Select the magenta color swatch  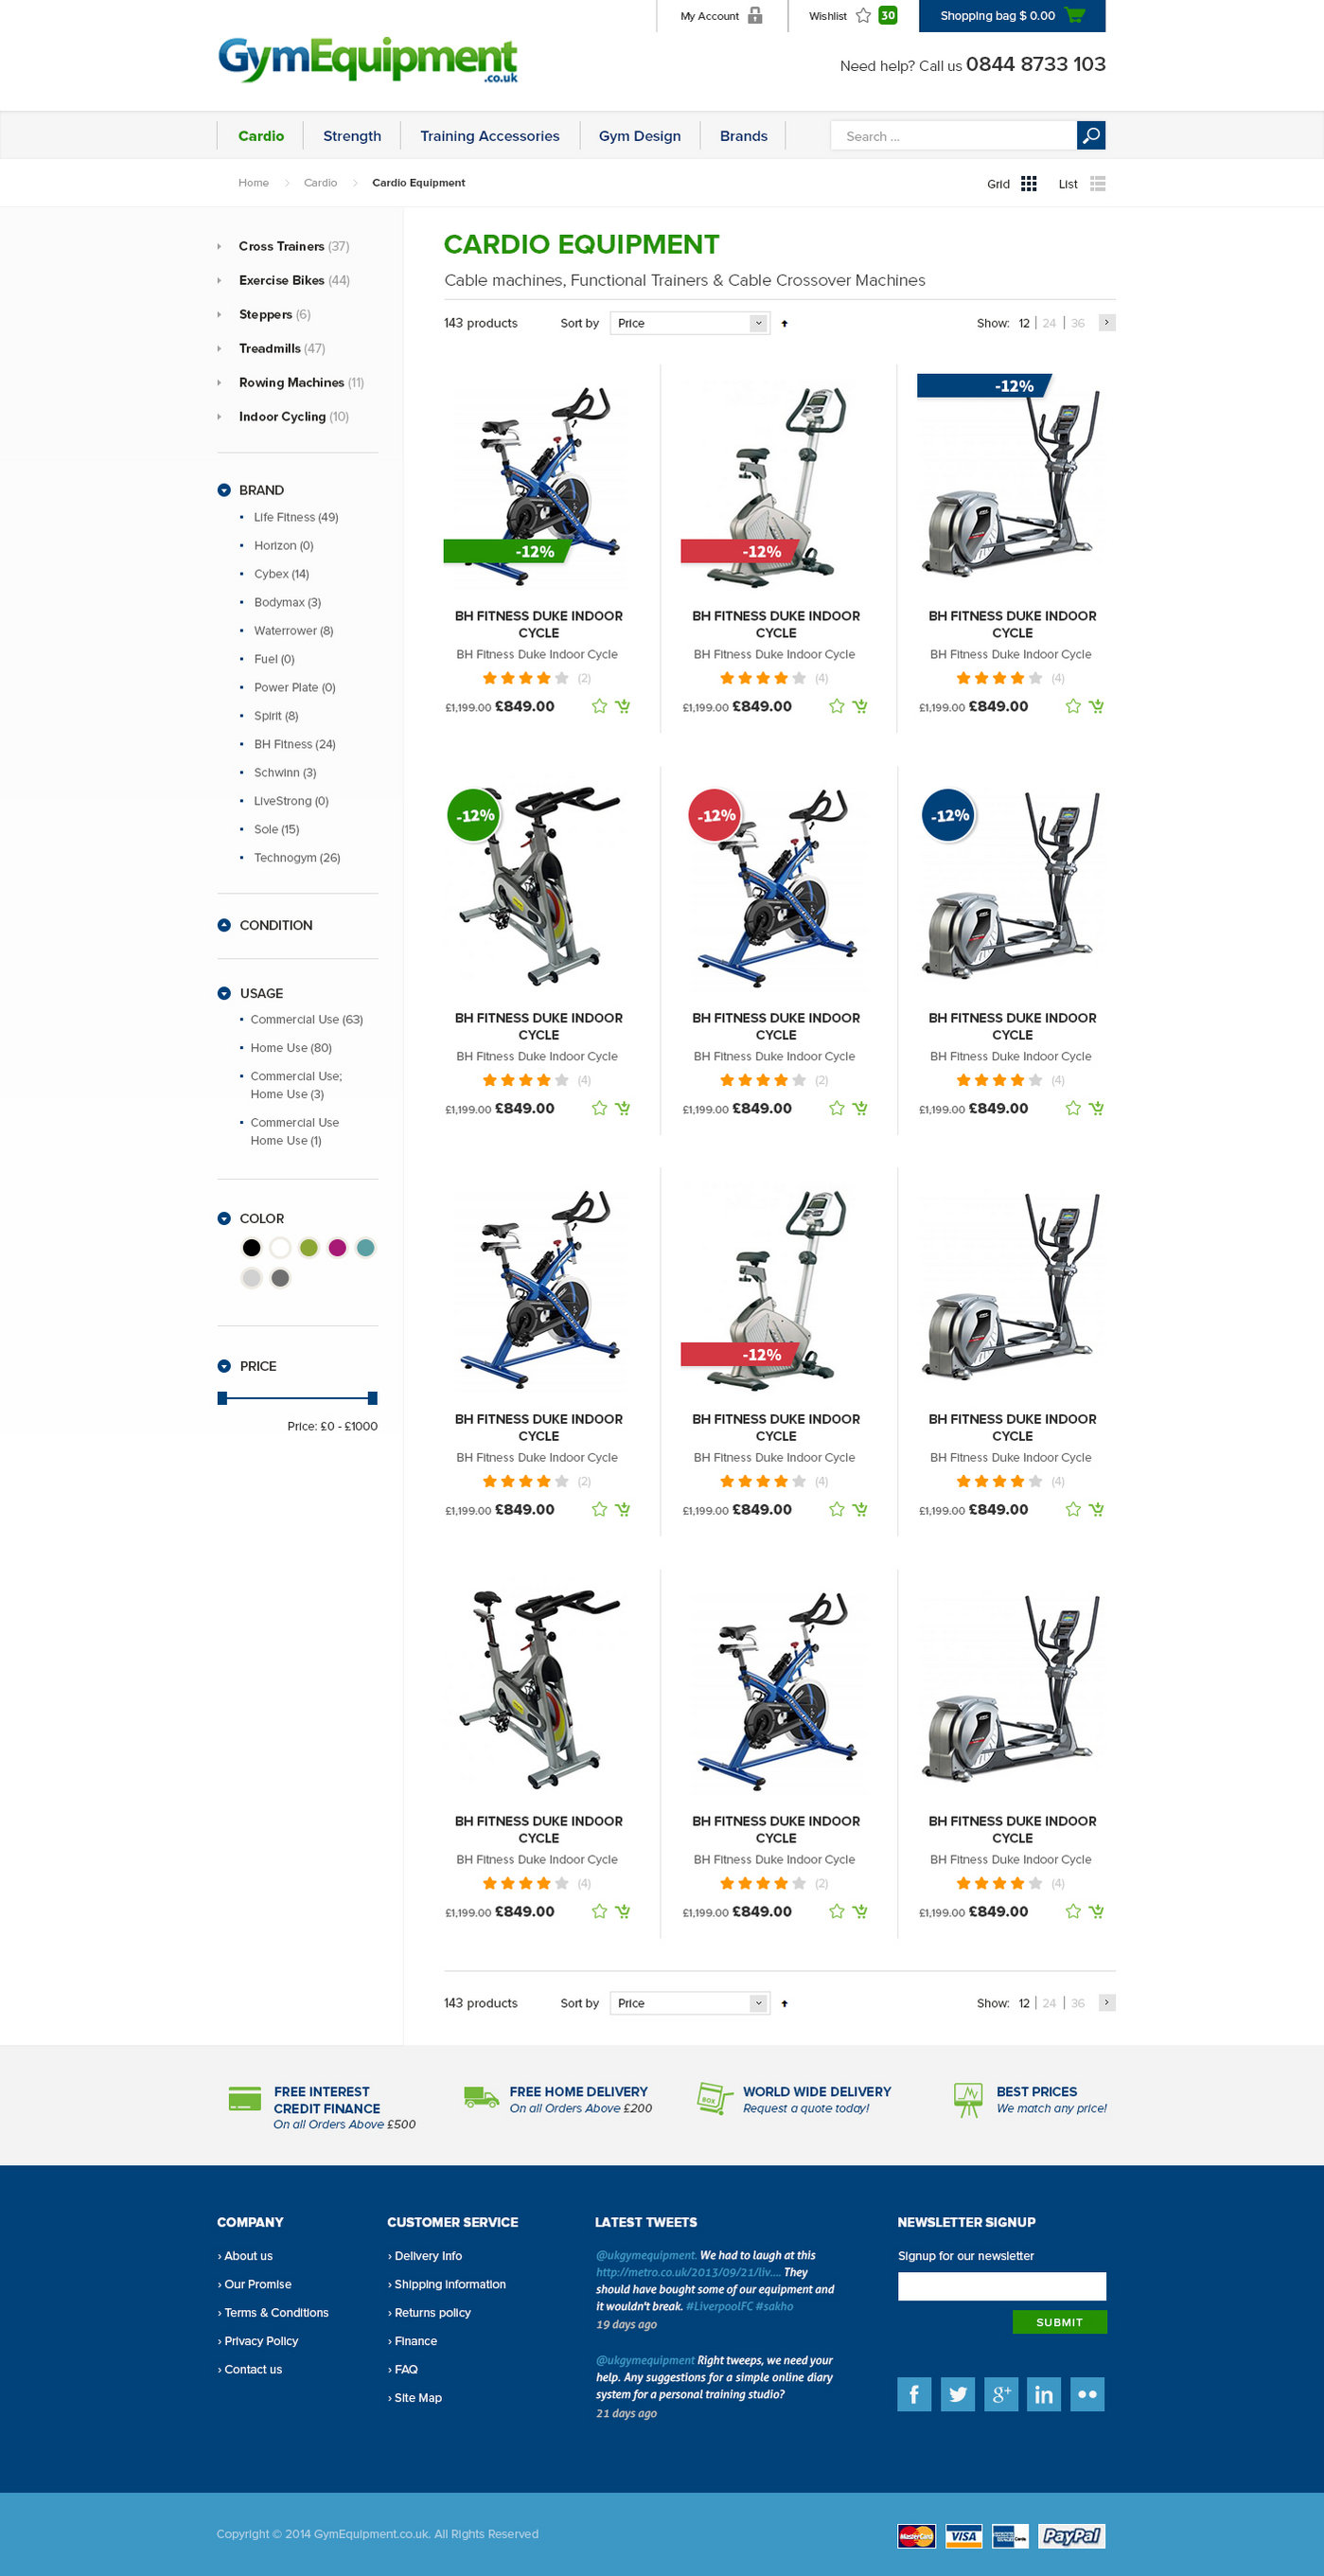coord(337,1247)
